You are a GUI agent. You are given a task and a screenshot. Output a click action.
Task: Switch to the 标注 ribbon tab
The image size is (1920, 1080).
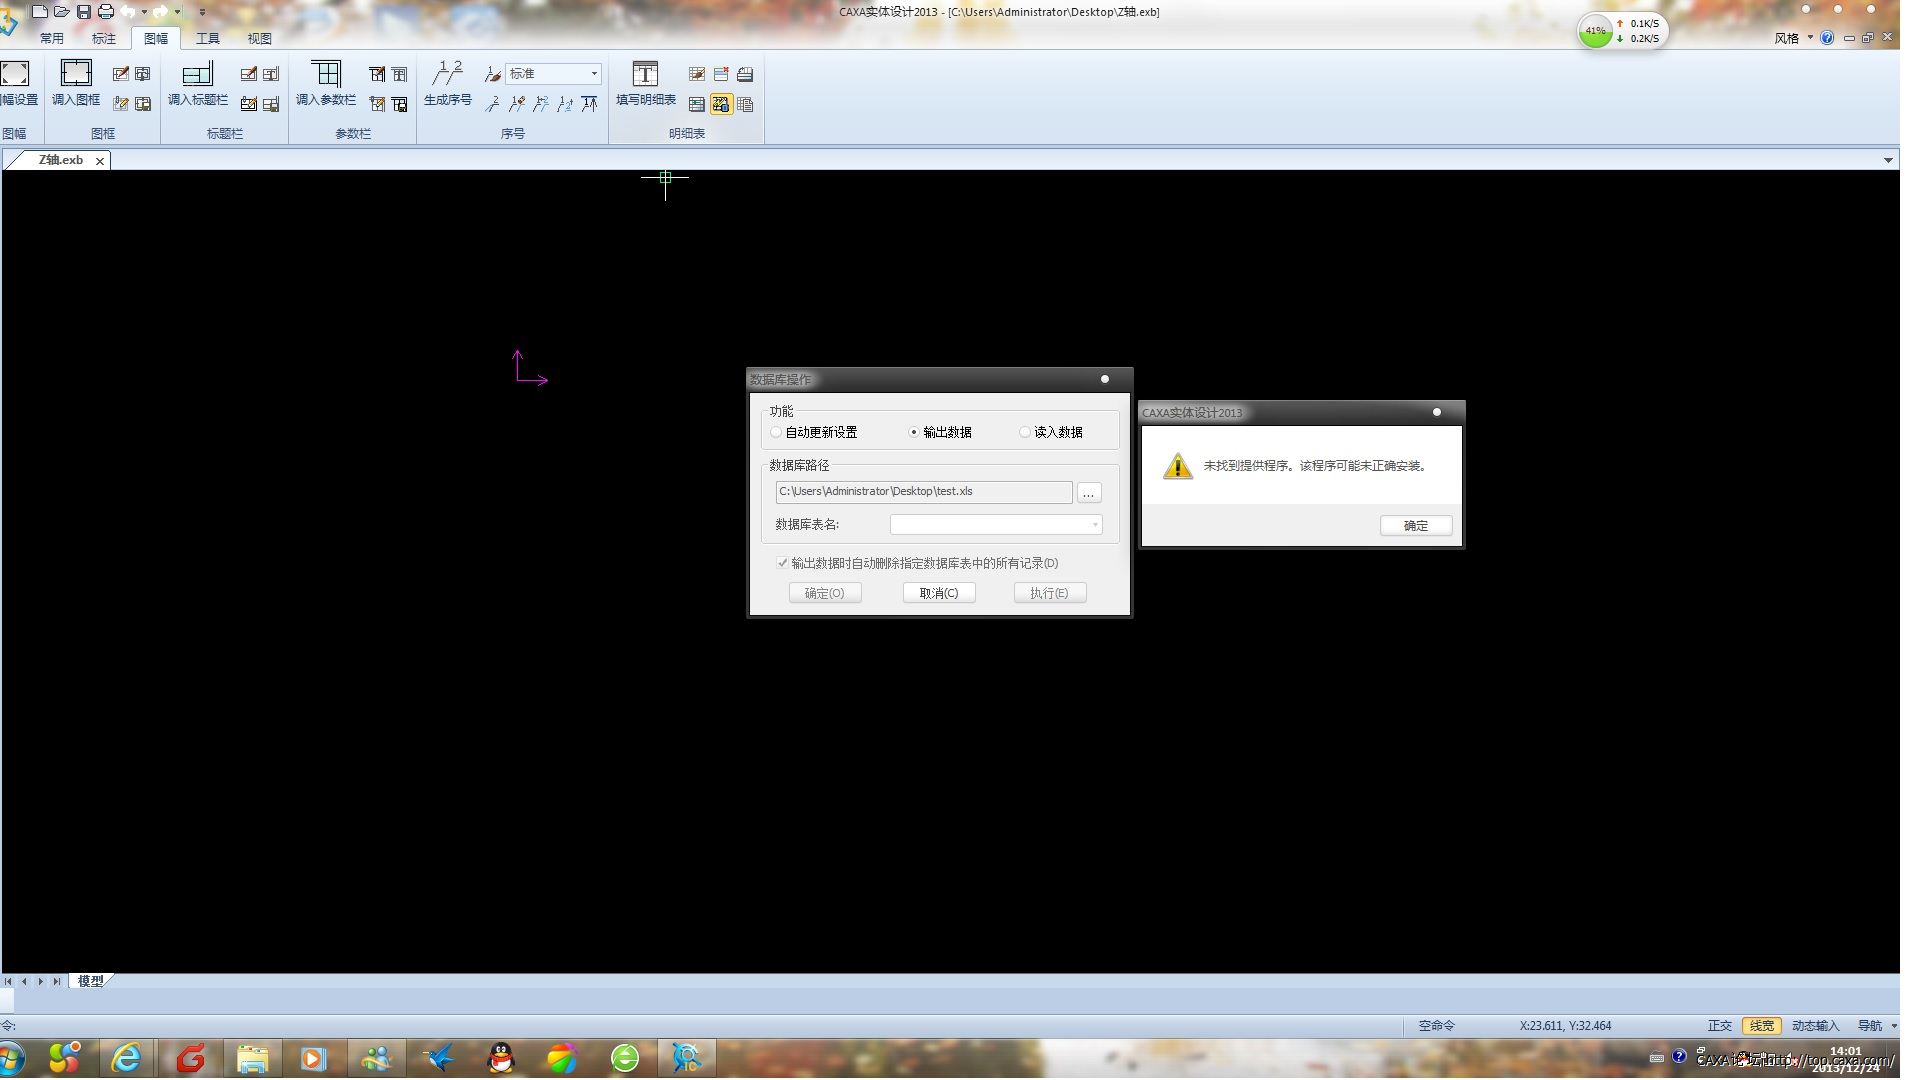click(x=104, y=38)
